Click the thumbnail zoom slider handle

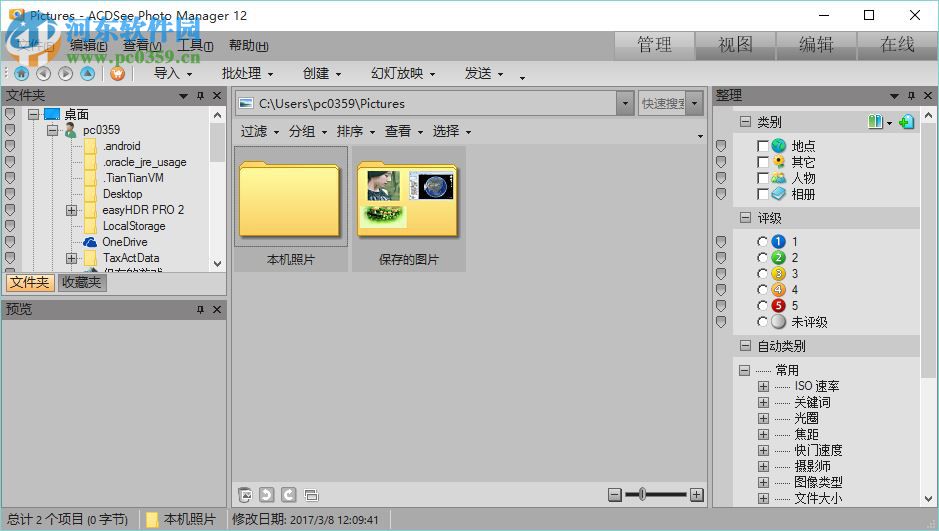coord(642,494)
